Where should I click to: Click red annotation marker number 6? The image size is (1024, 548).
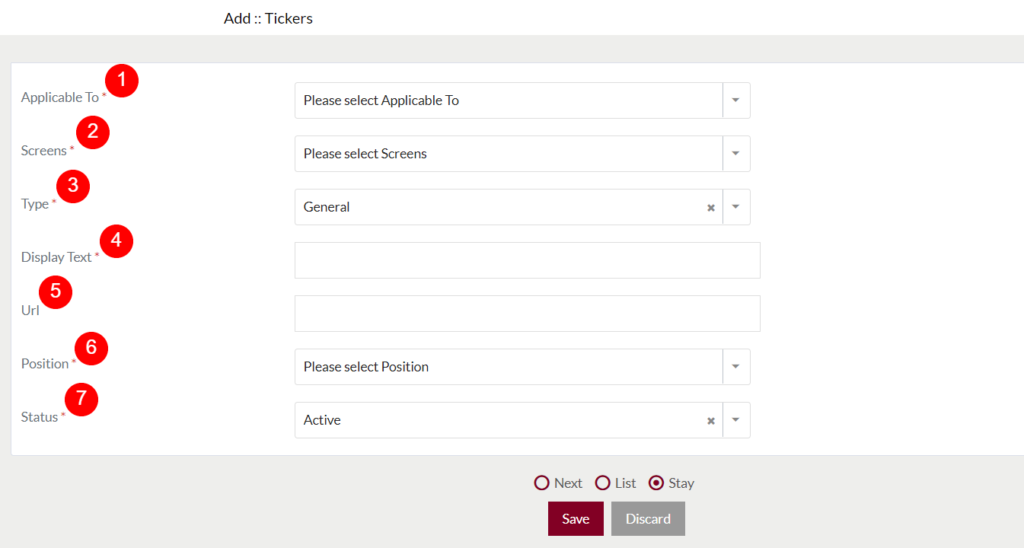click(91, 348)
